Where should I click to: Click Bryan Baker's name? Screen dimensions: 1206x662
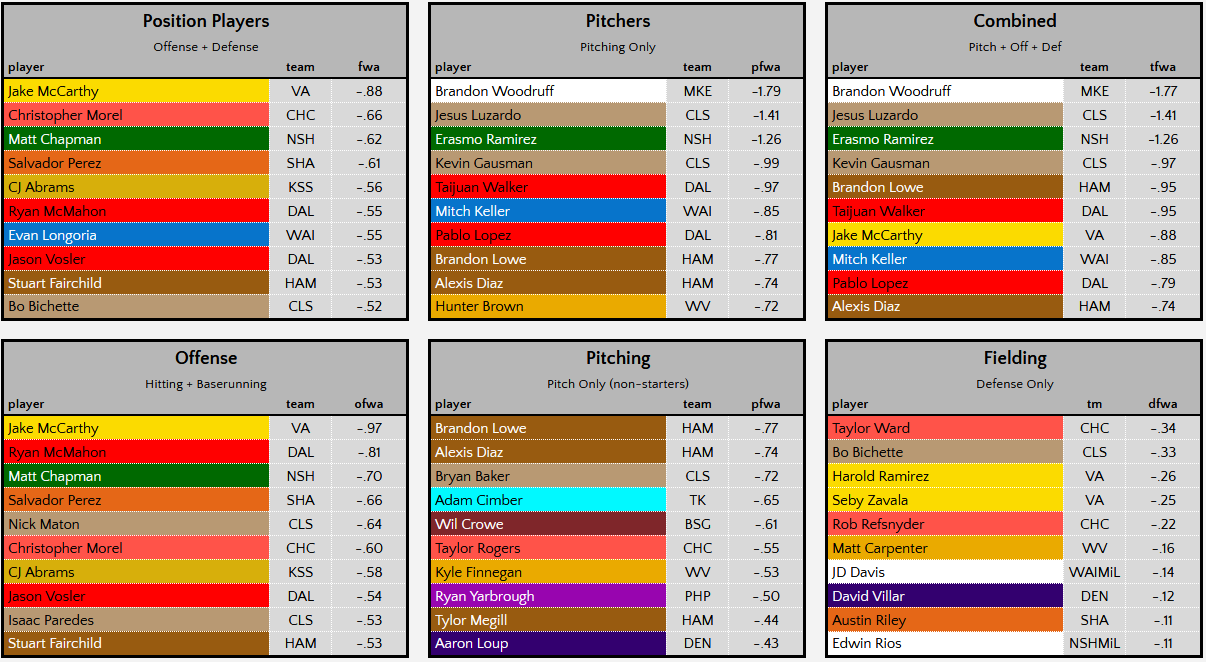[x=472, y=476]
